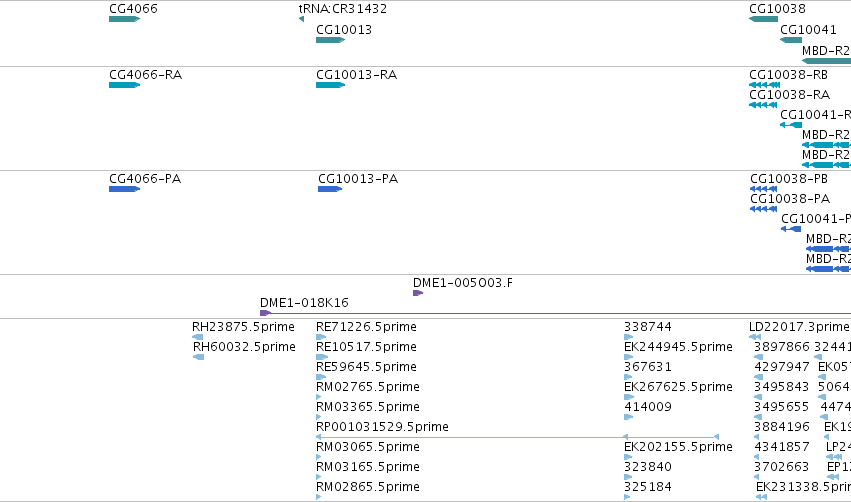The height and width of the screenshot is (502, 851).
Task: Select the RE71226.5prime EST label
Action: [x=366, y=327]
